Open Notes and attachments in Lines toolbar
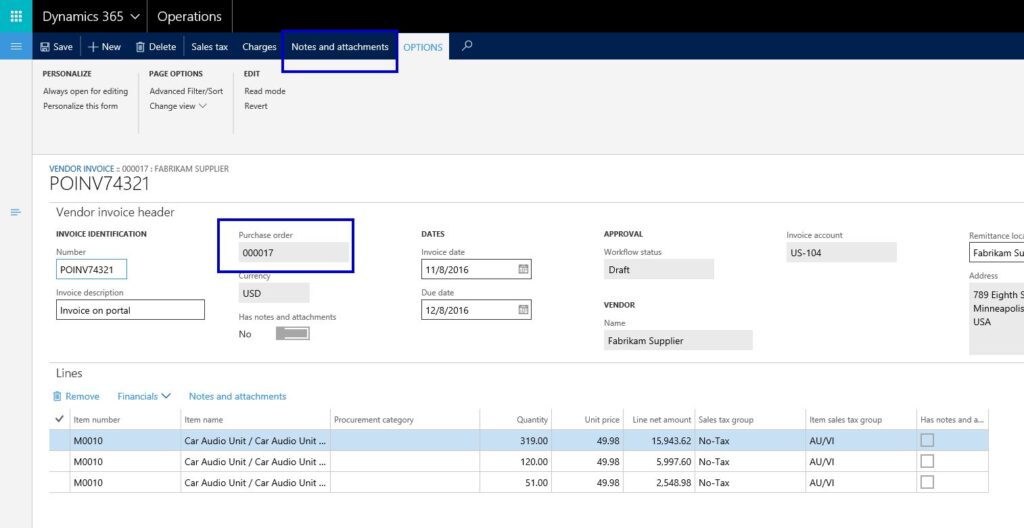1024x528 pixels. point(238,396)
